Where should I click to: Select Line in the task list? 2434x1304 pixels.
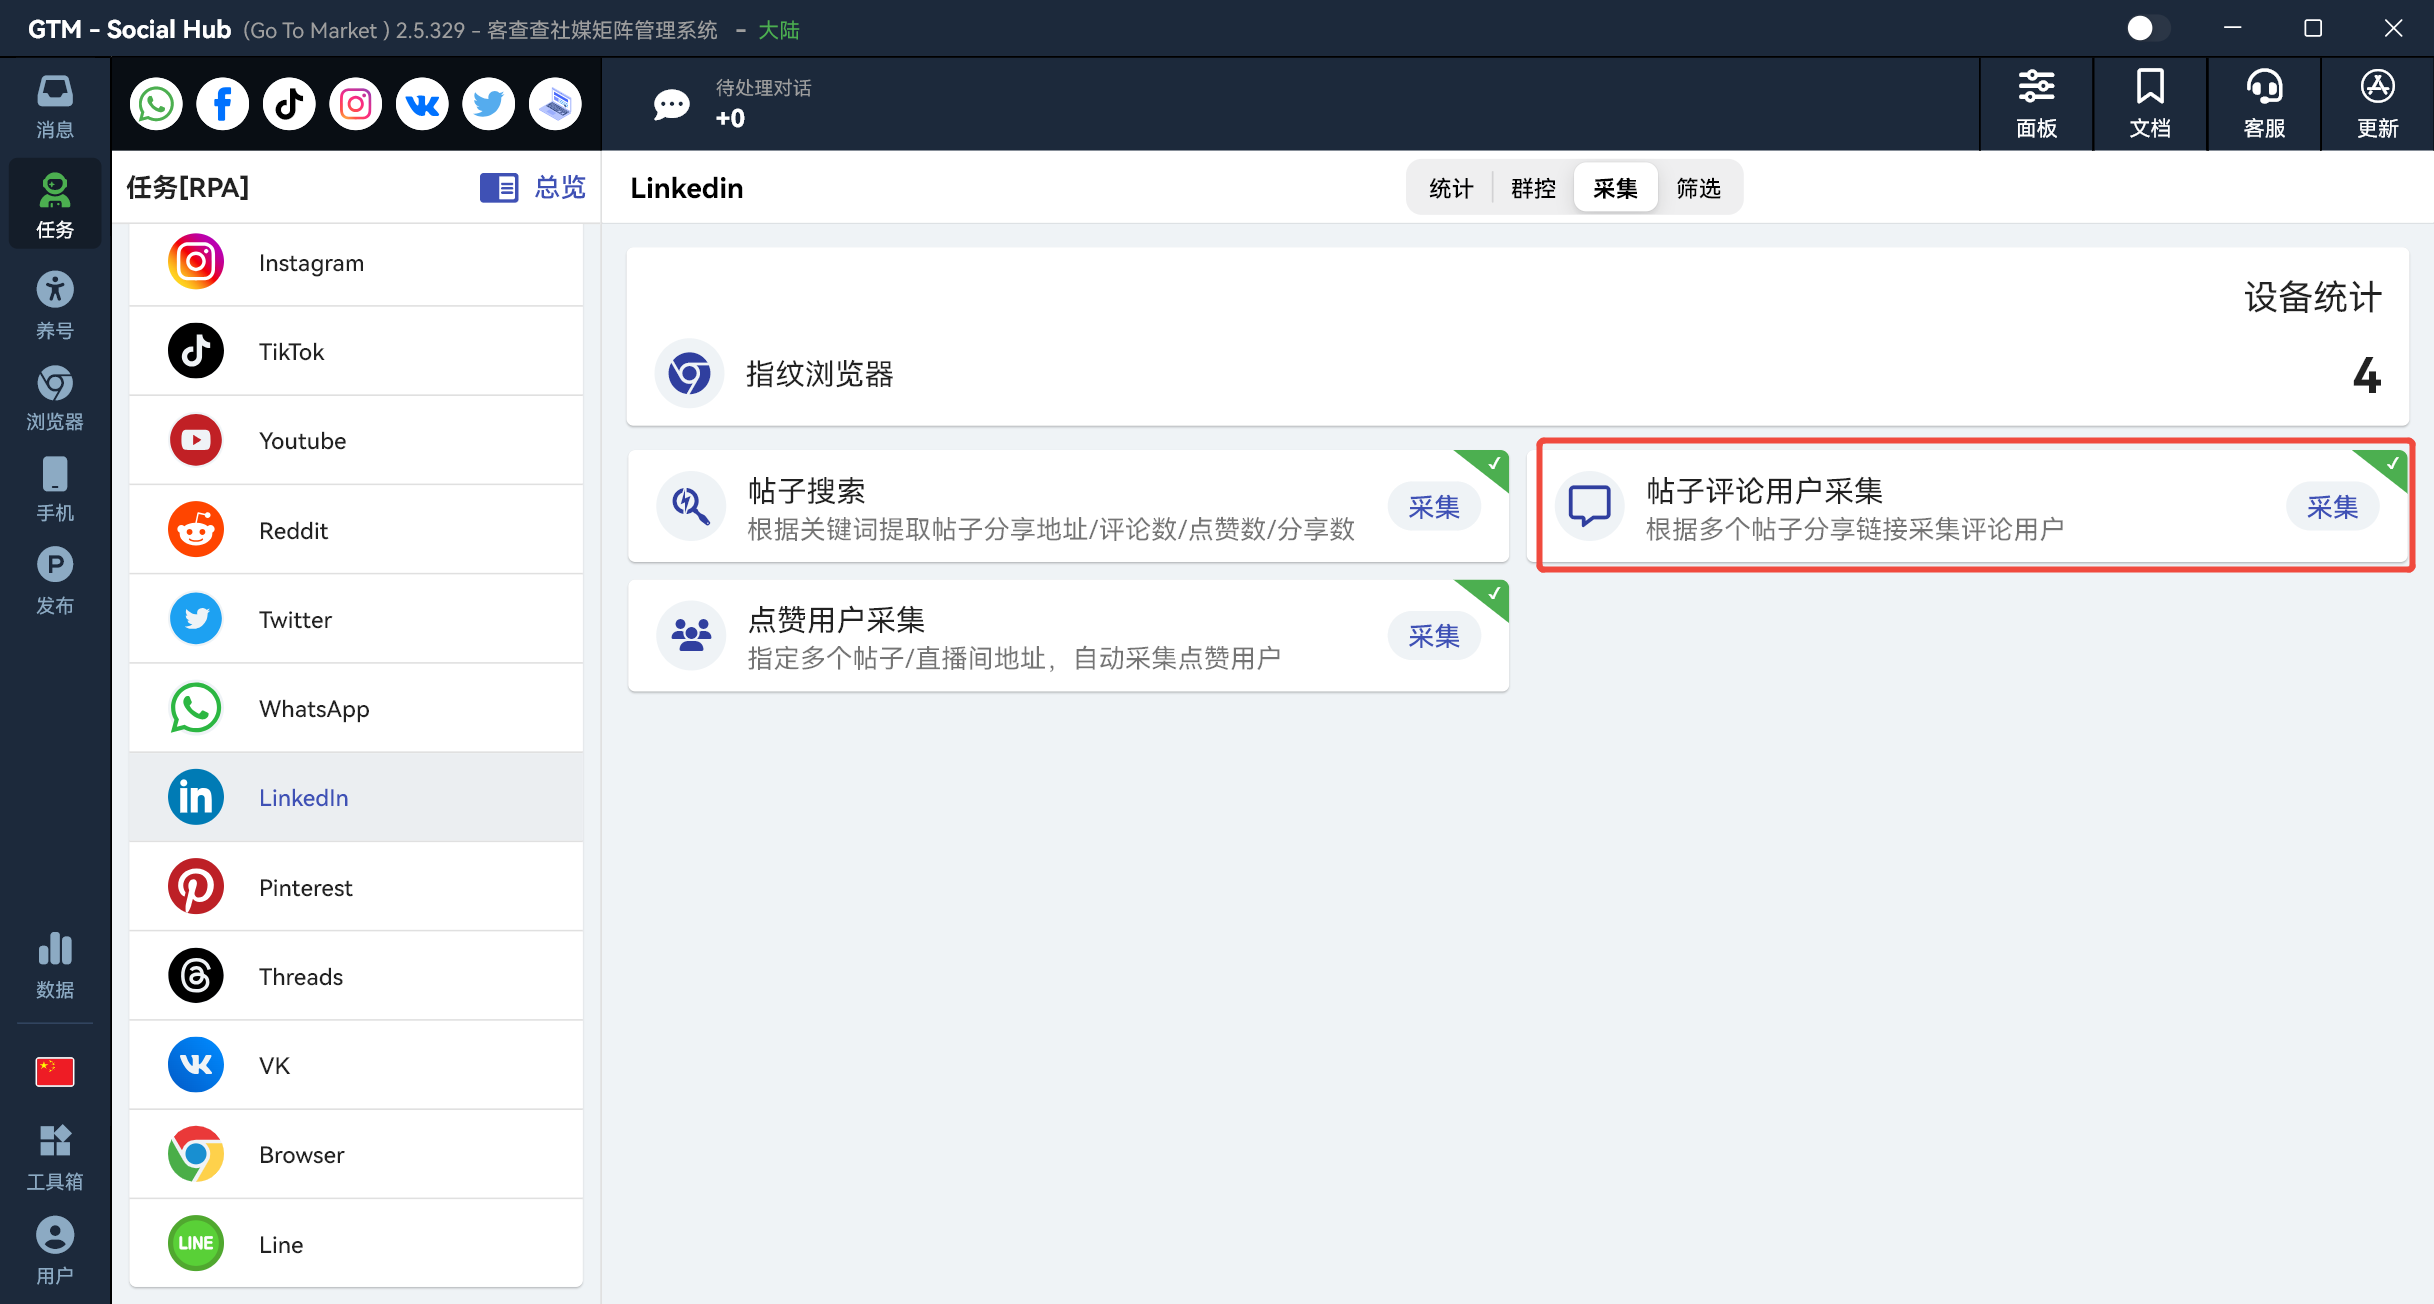pos(356,1244)
